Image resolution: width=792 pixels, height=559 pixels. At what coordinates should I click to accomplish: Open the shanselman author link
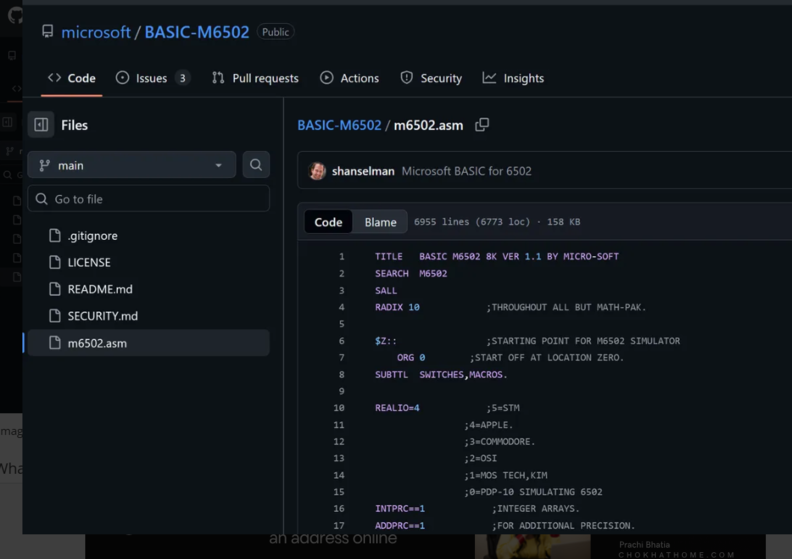tap(363, 171)
